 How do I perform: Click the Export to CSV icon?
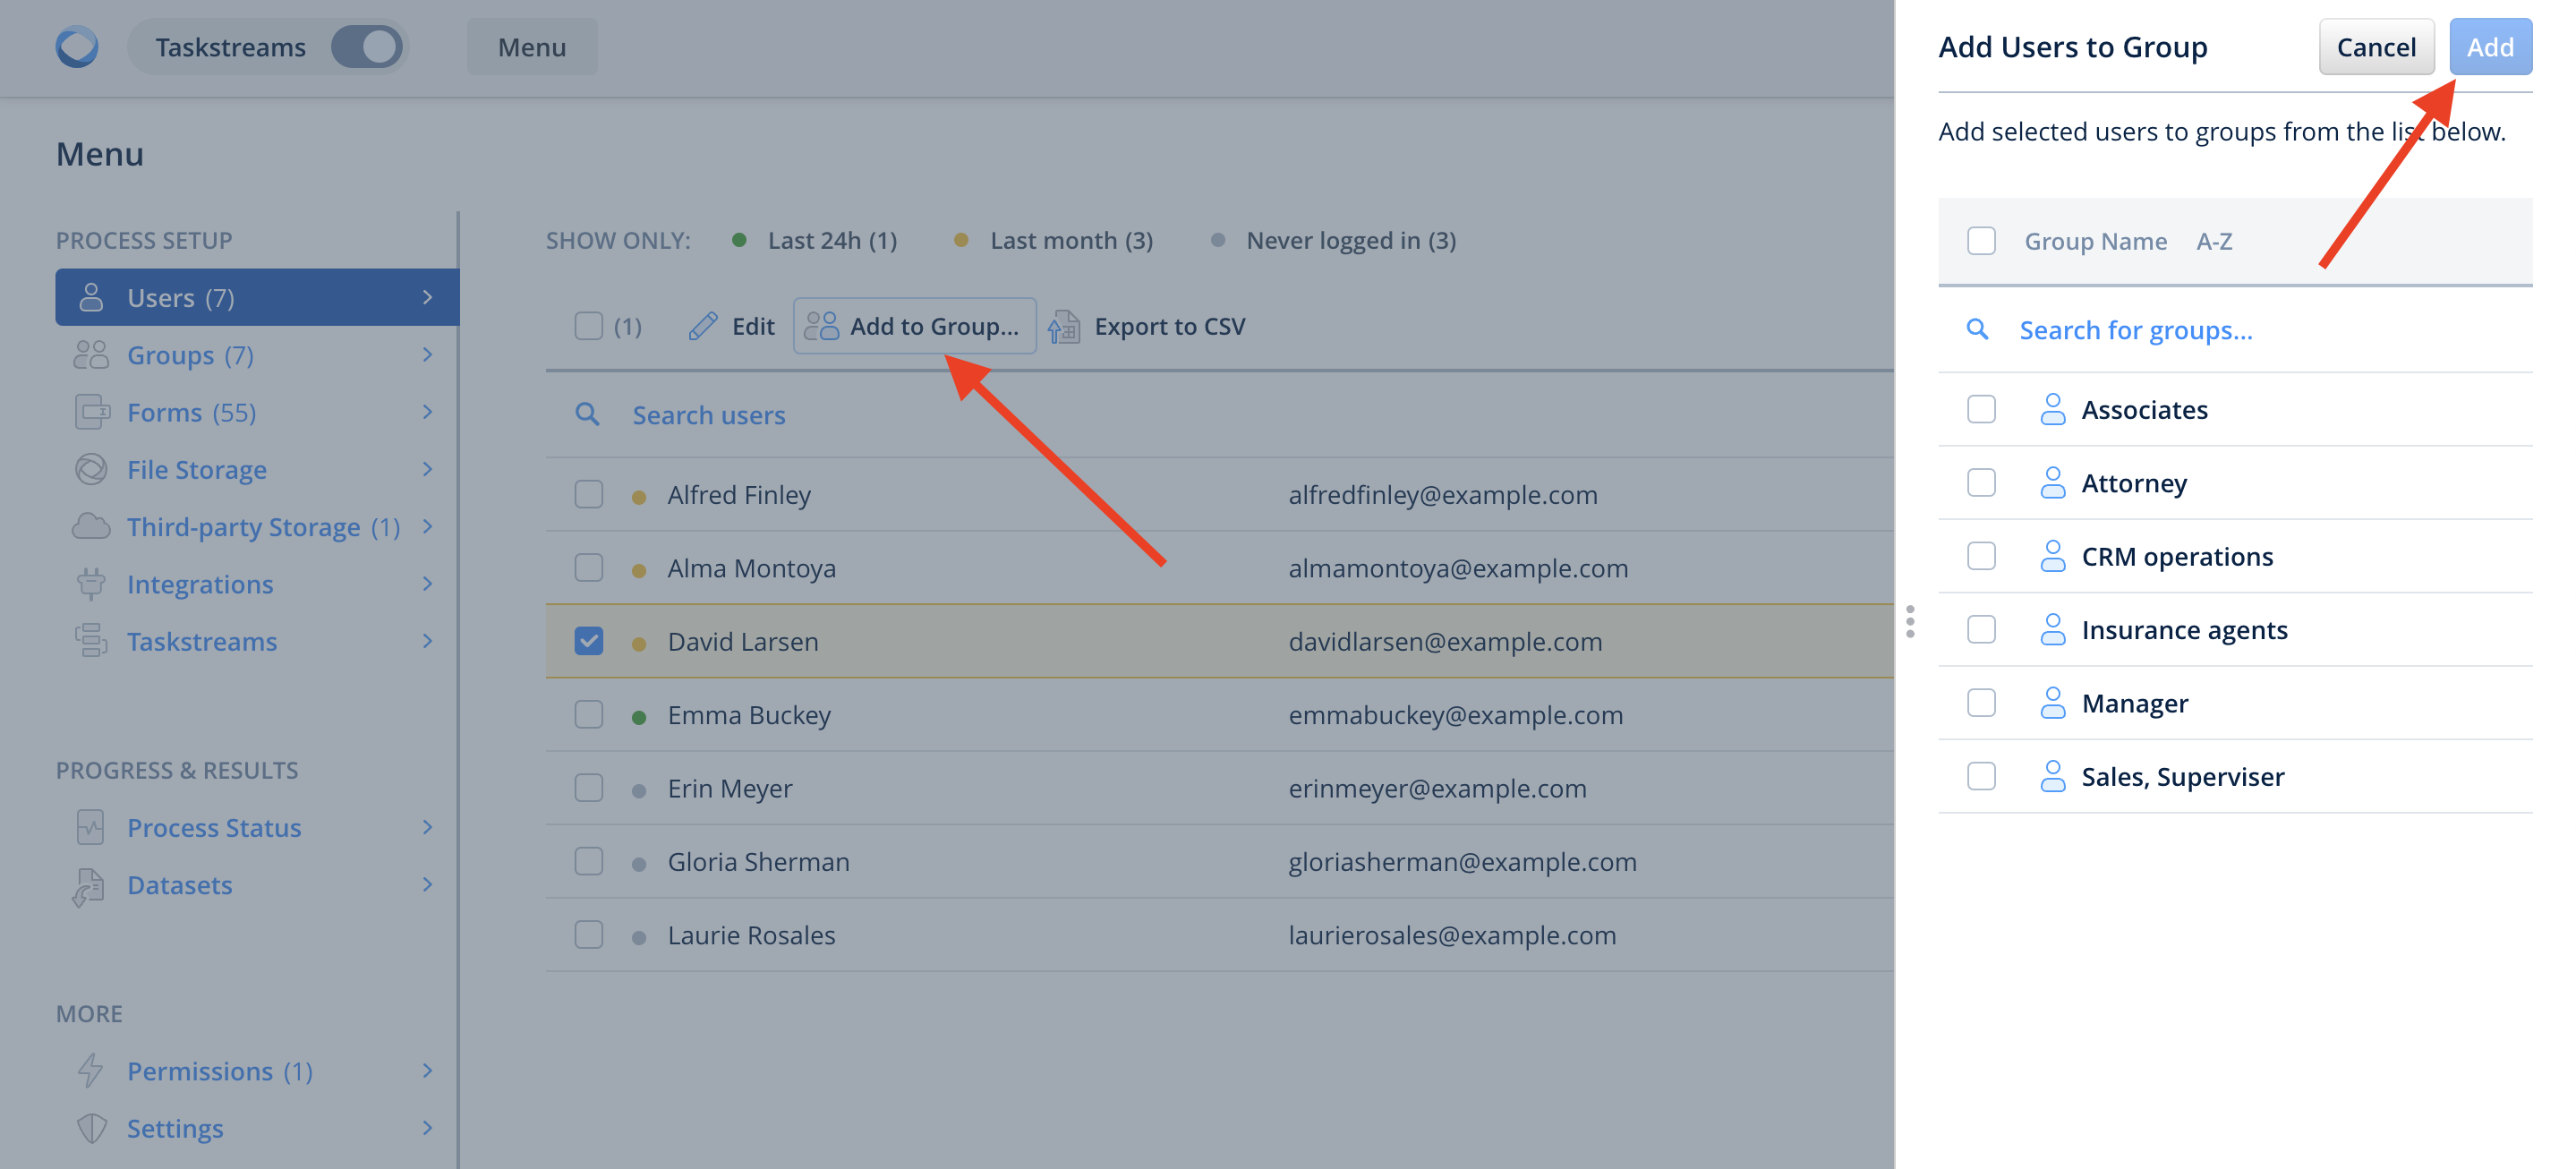click(1064, 326)
